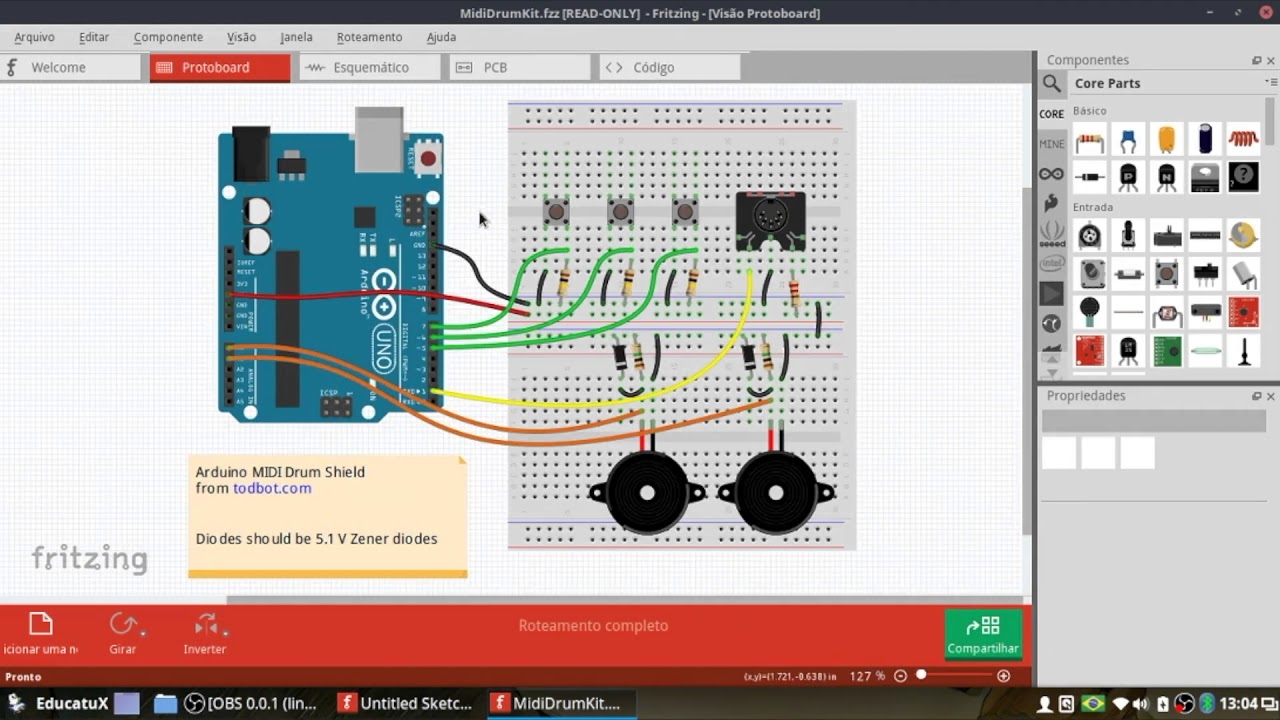Open the Visão menu
Screen dimensions: 1280x720
pyautogui.click(x=241, y=37)
